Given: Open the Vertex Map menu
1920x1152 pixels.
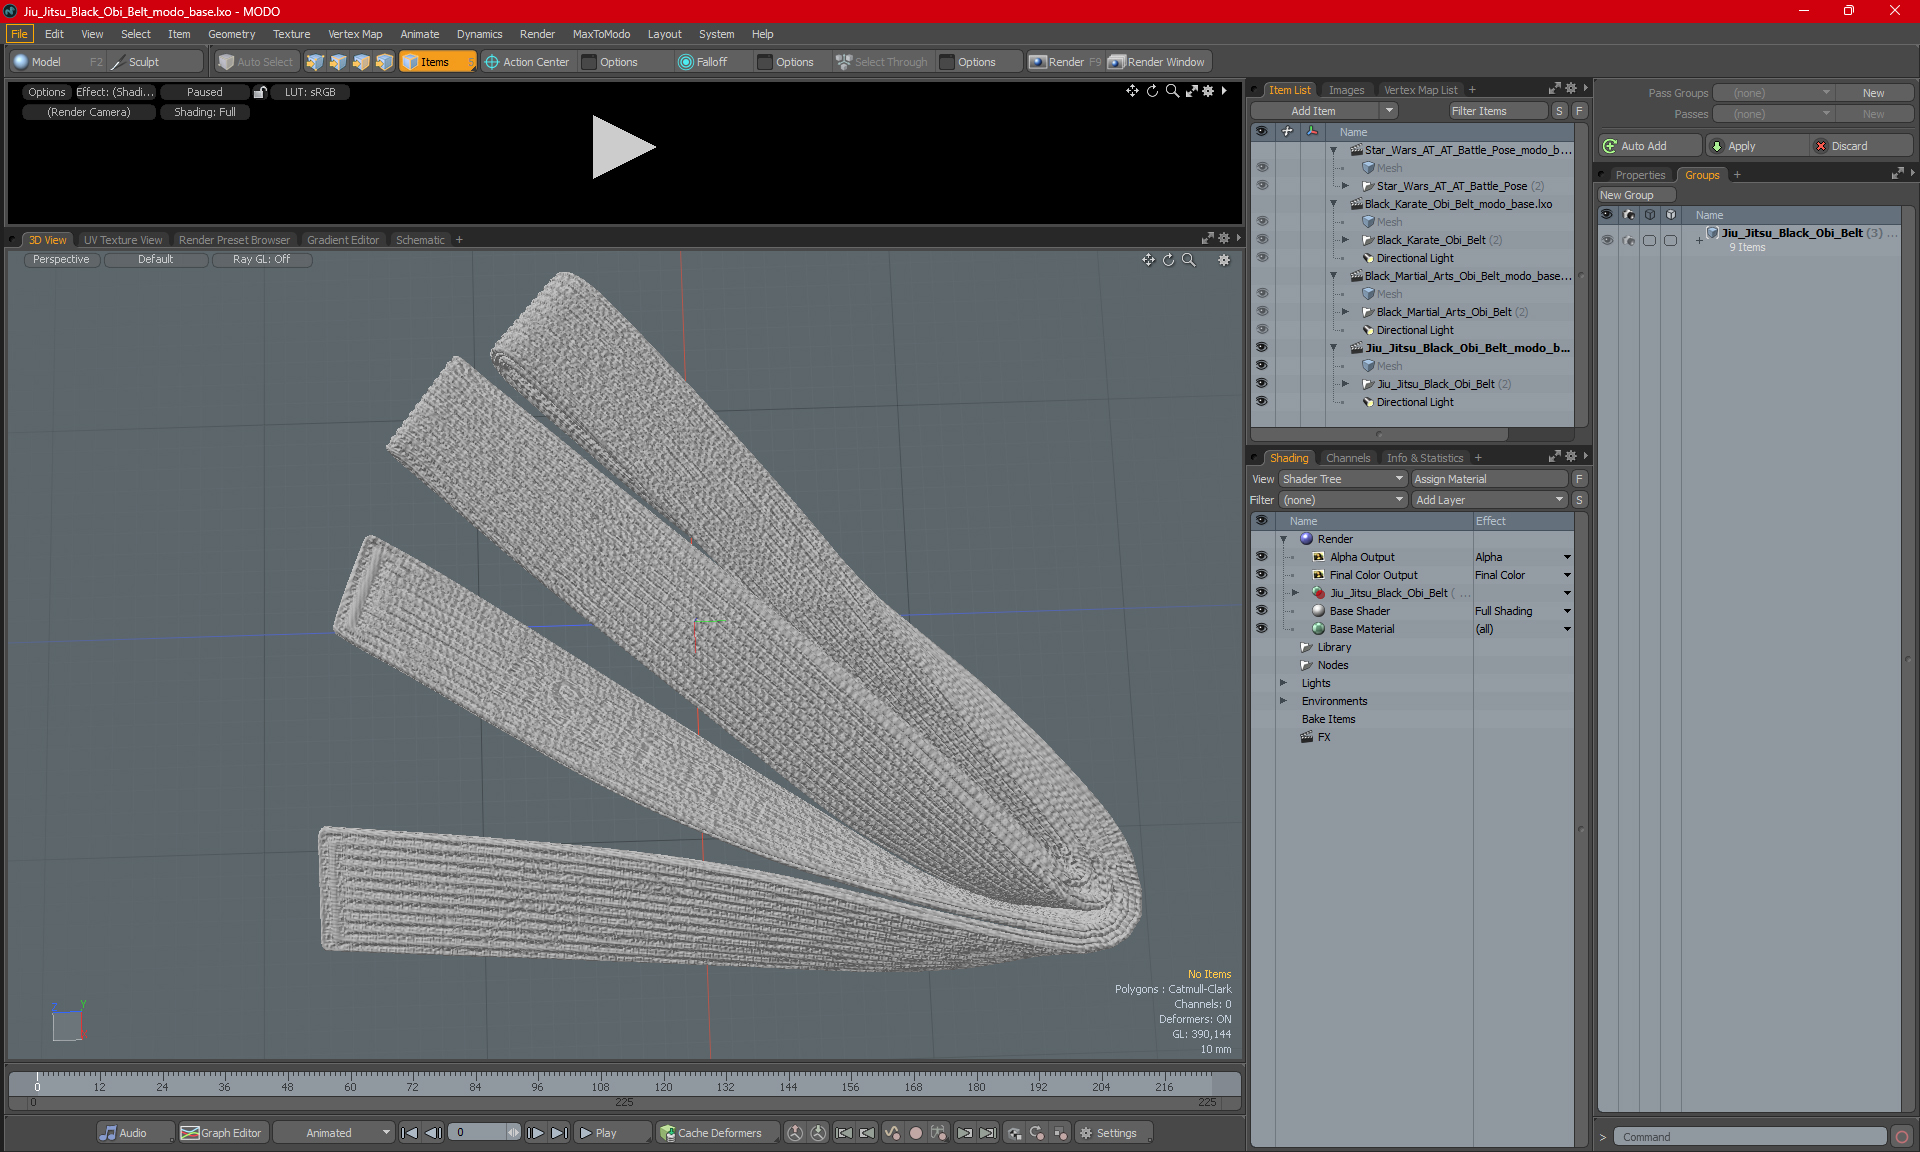Looking at the screenshot, I should pyautogui.click(x=355, y=34).
